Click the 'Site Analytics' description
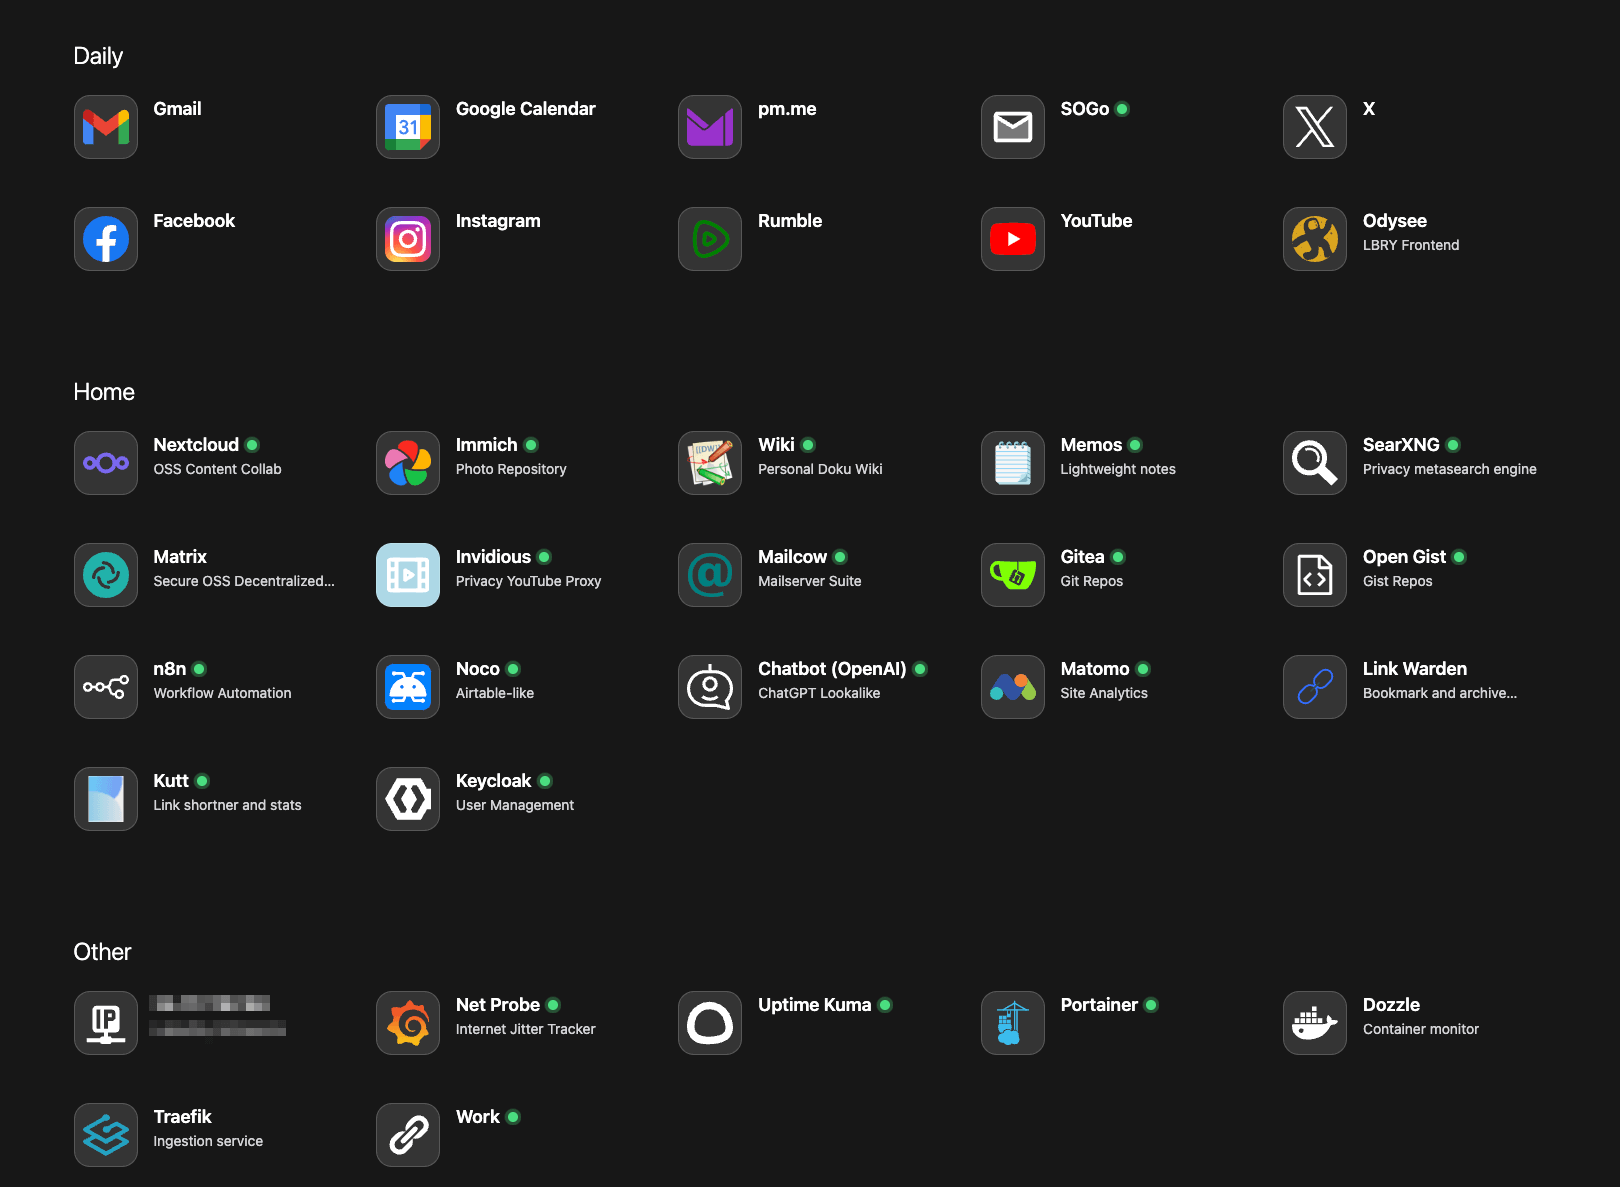 pos(1104,693)
